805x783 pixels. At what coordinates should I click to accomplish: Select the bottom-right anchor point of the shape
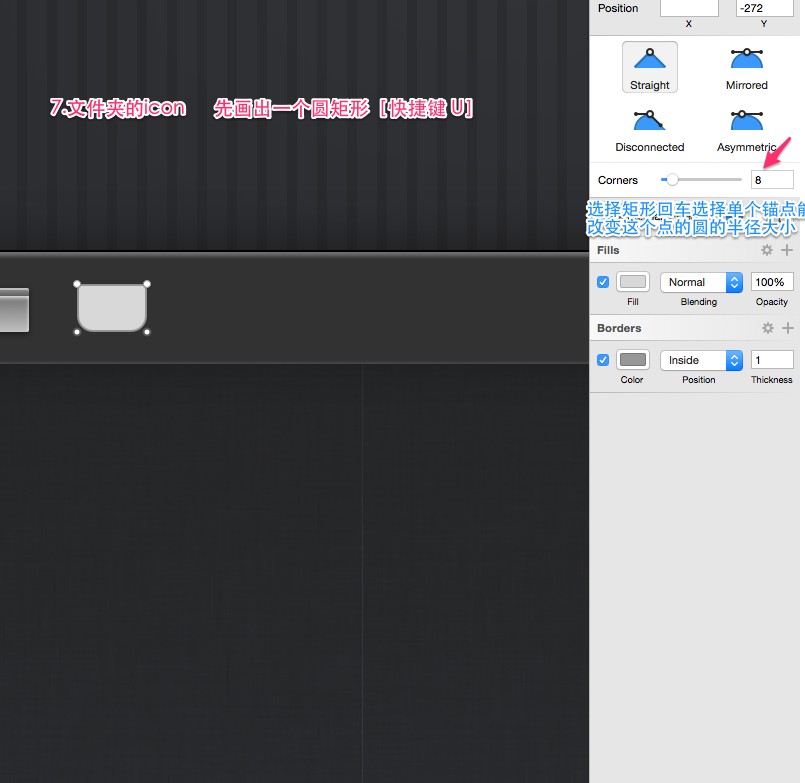coord(147,332)
